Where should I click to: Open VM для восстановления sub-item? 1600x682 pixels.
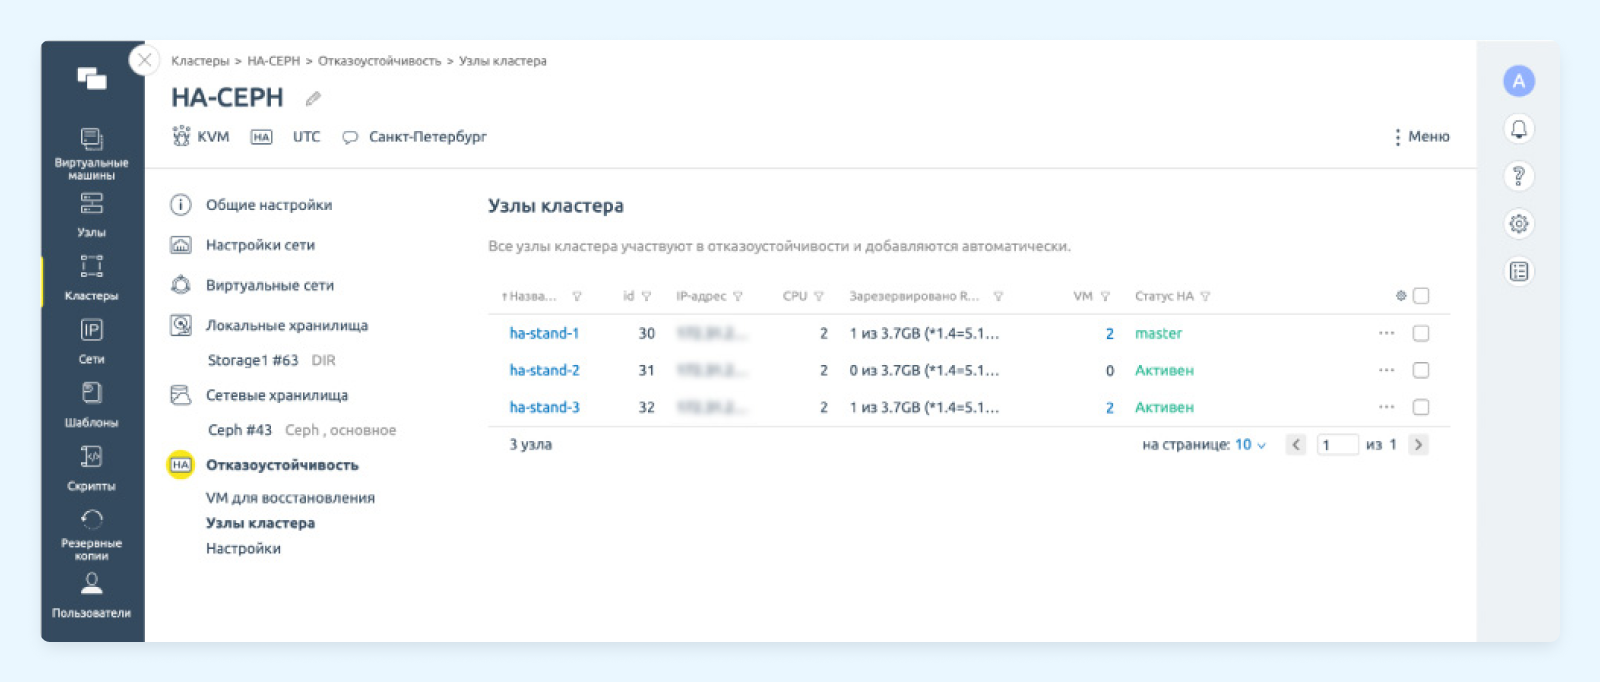pyautogui.click(x=290, y=498)
